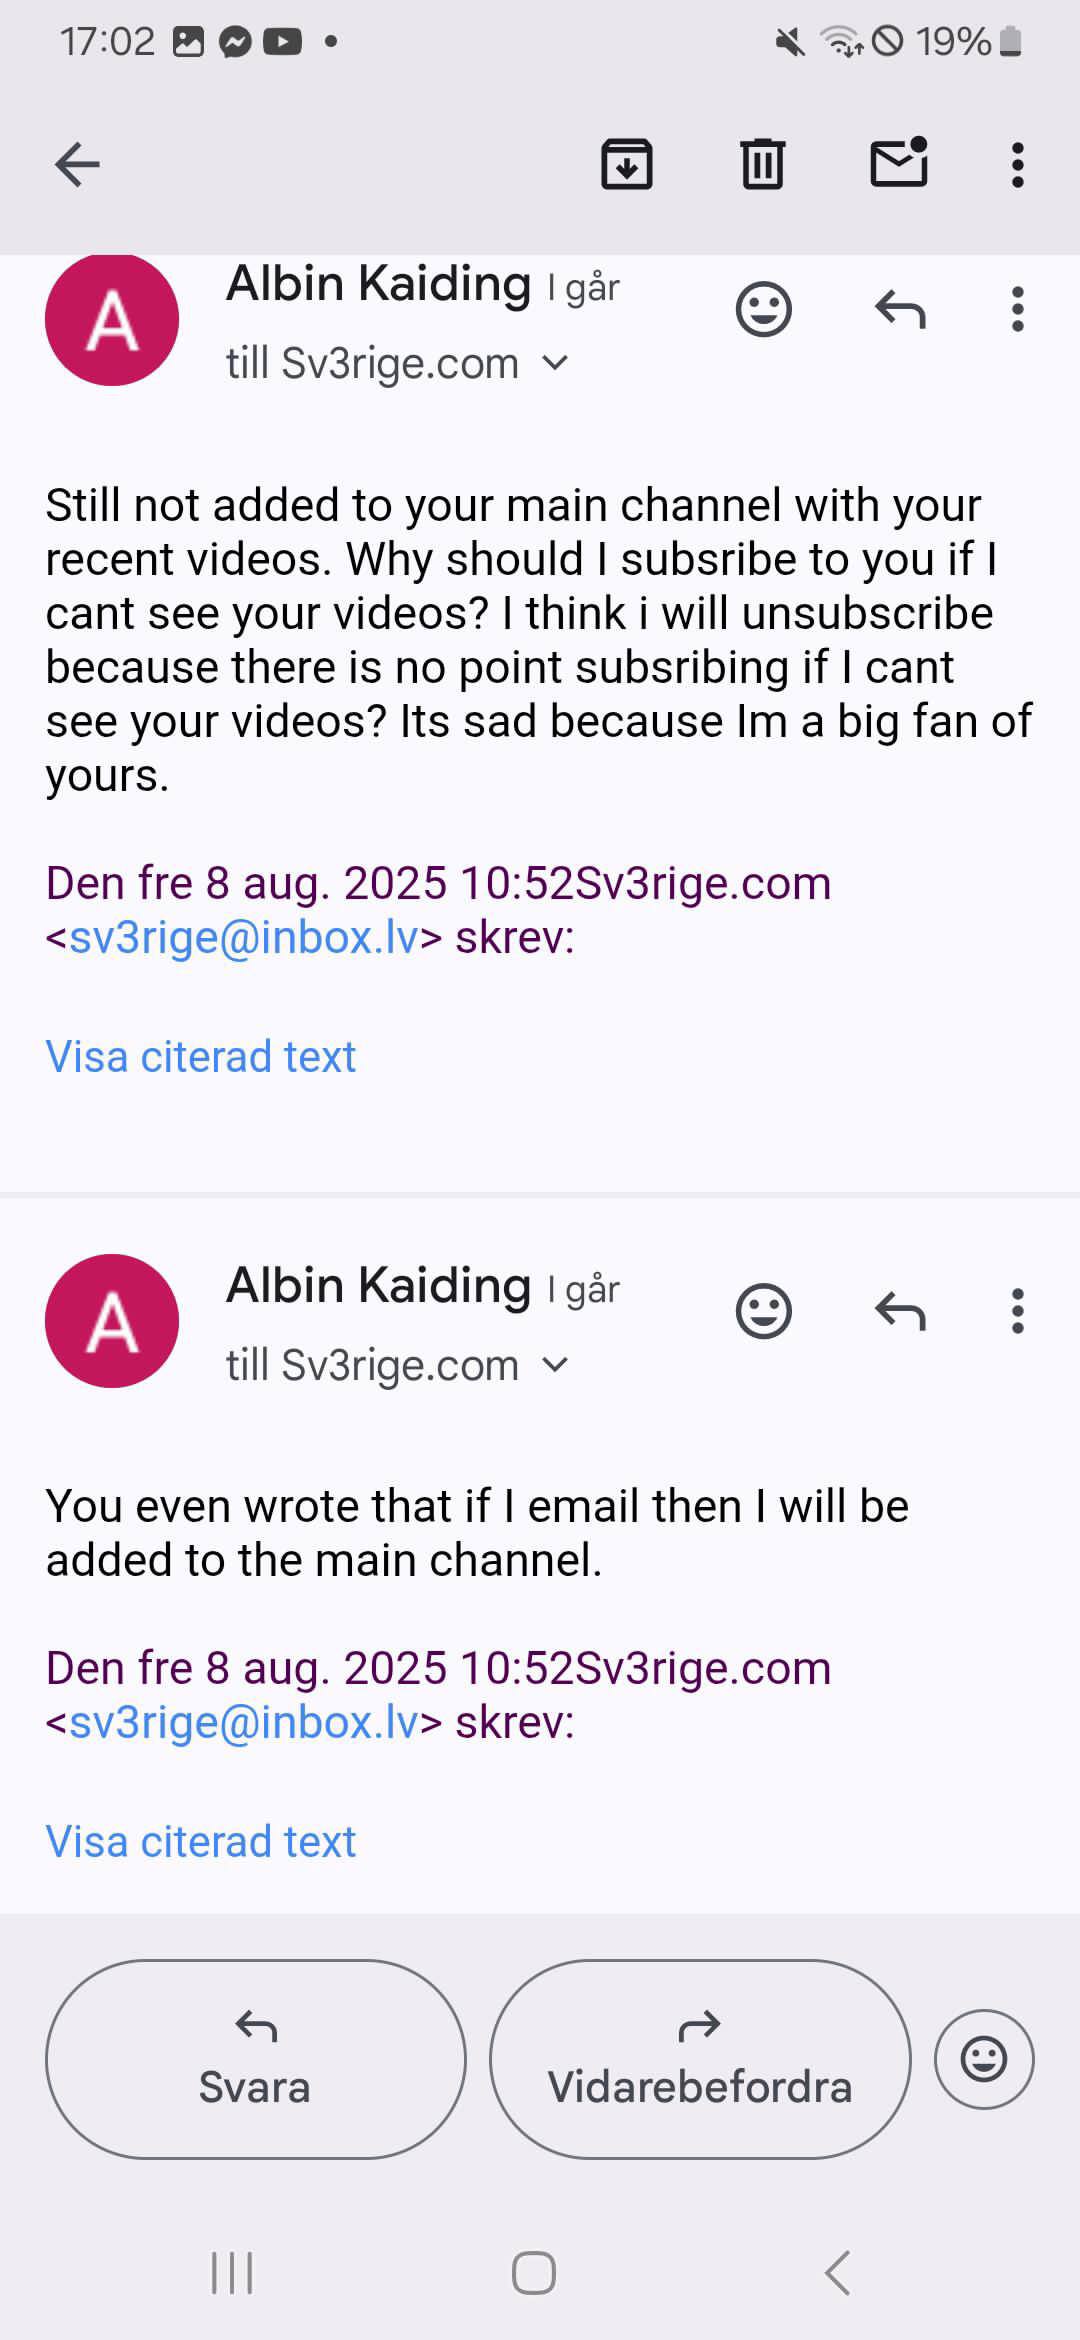This screenshot has width=1080, height=2340.
Task: Delete the conversation with trash icon
Action: (x=763, y=165)
